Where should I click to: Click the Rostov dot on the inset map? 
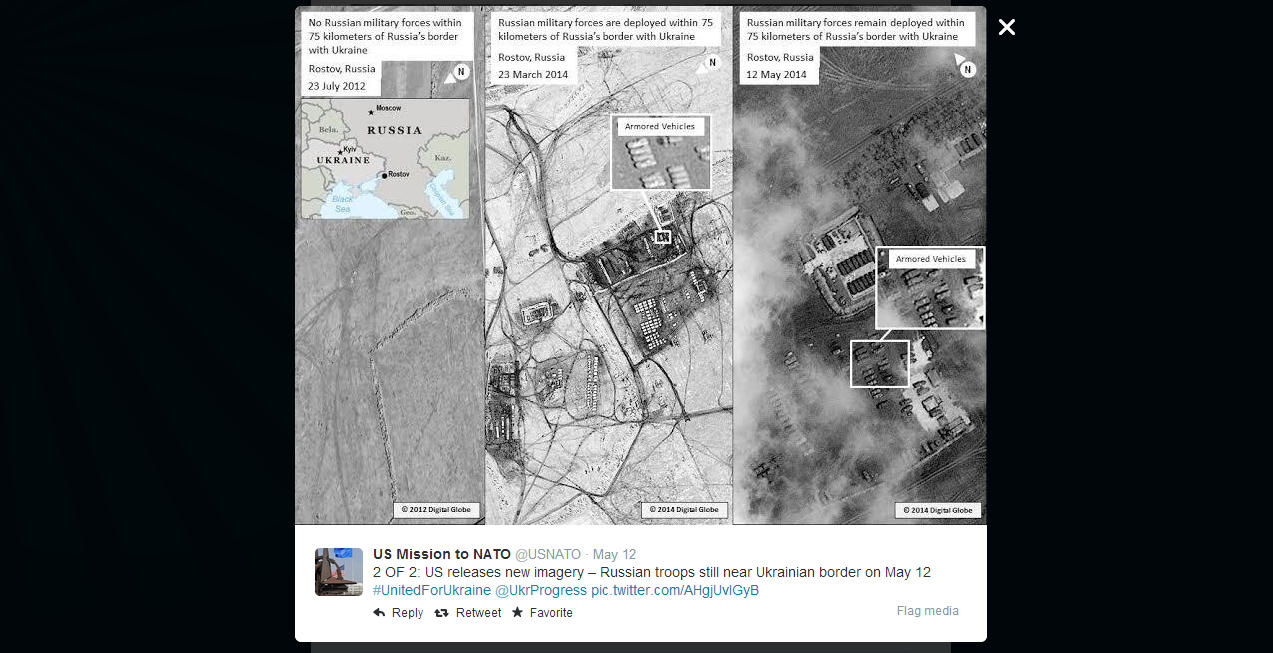384,175
